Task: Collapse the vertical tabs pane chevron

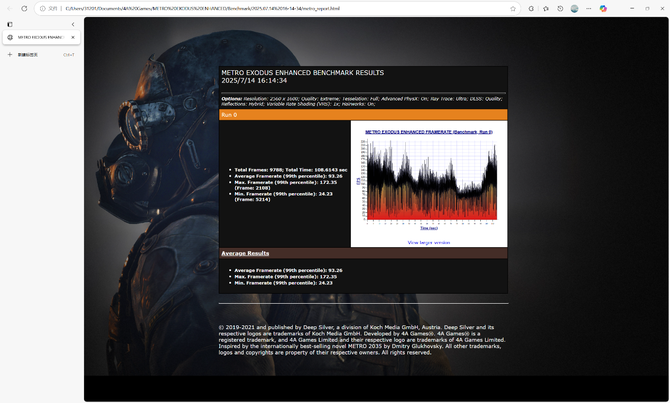Action: pos(73,24)
